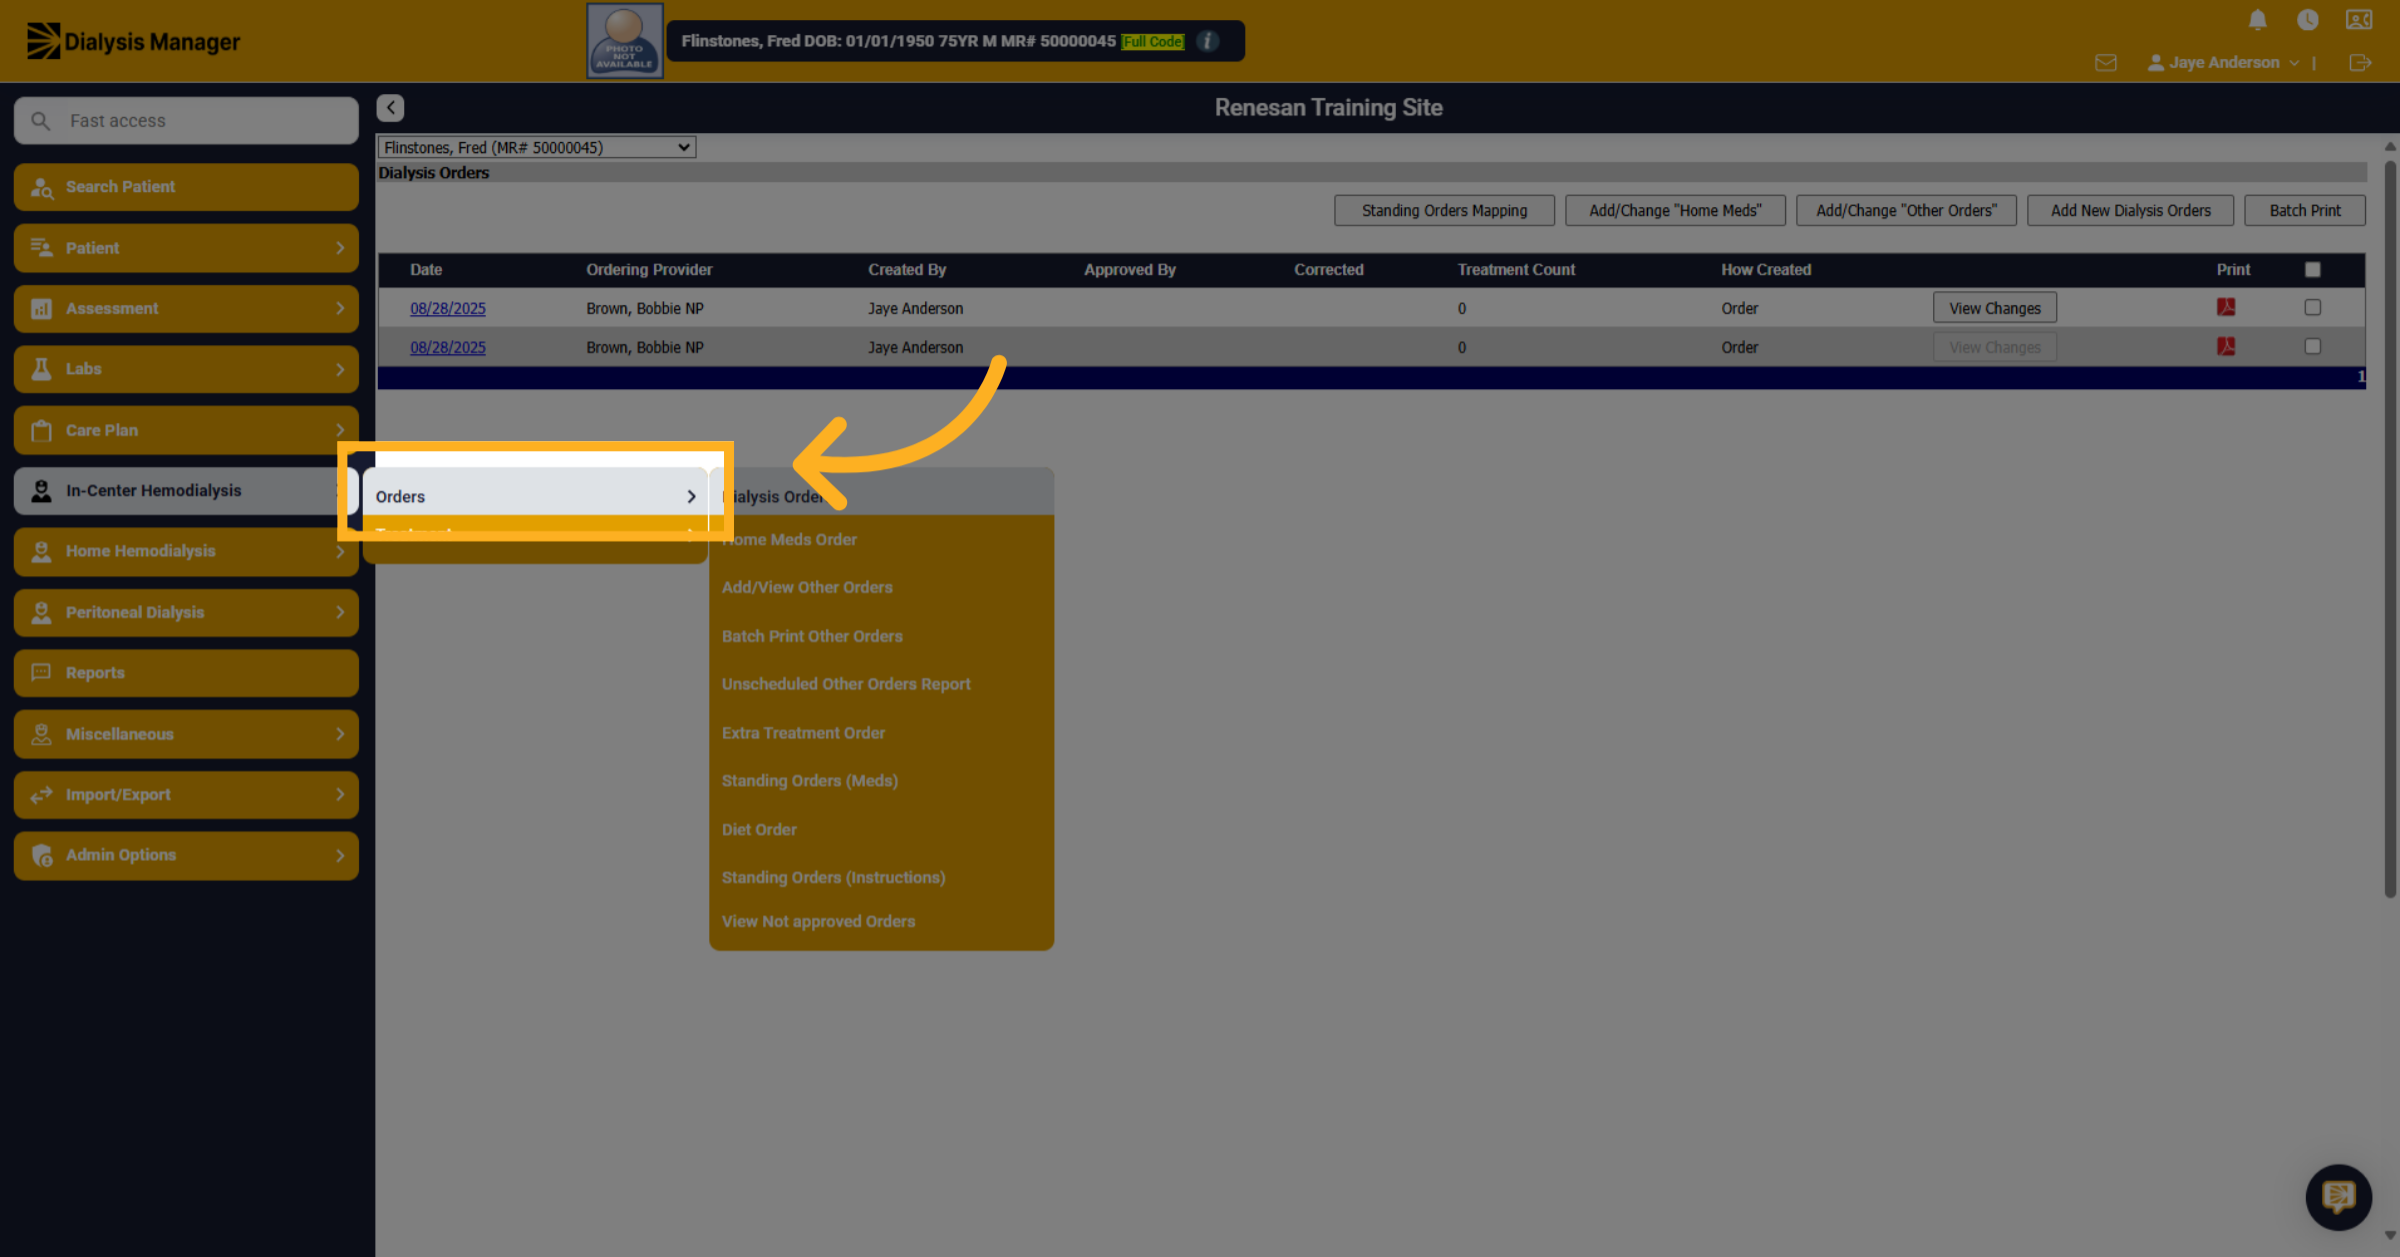
Task: Click the Standing Orders Mapping button
Action: point(1444,210)
